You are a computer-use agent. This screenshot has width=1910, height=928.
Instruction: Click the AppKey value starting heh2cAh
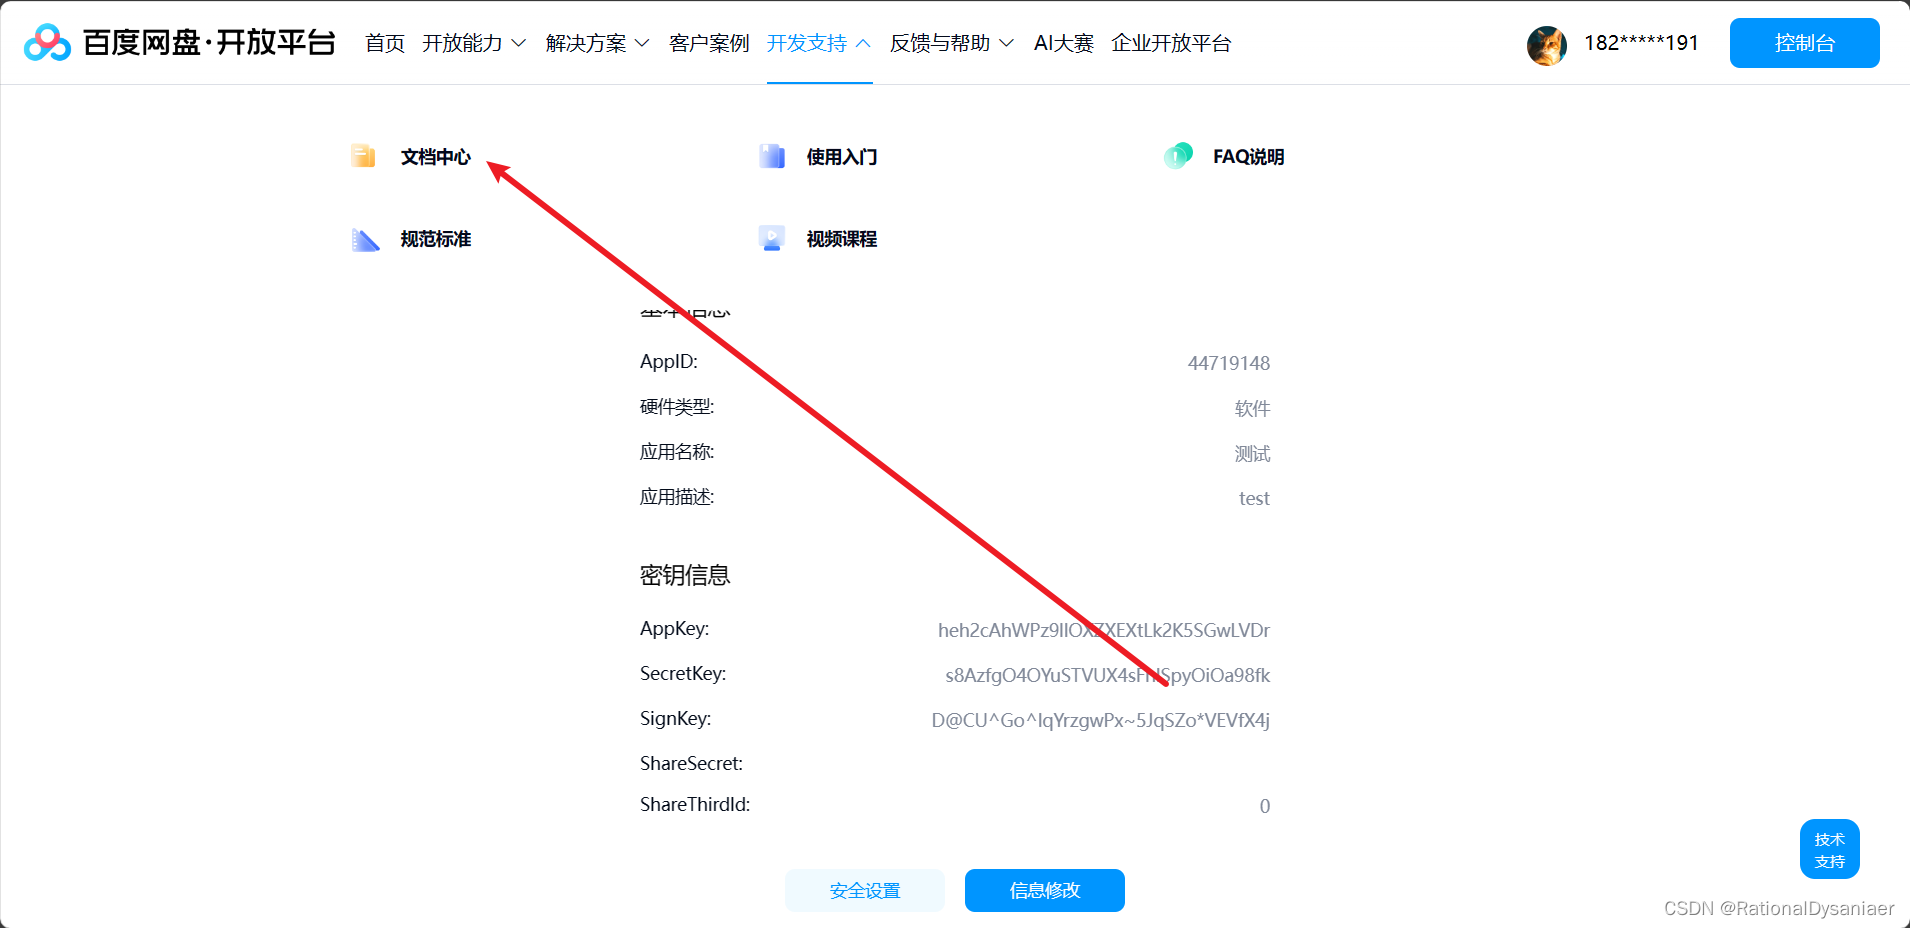(1104, 630)
